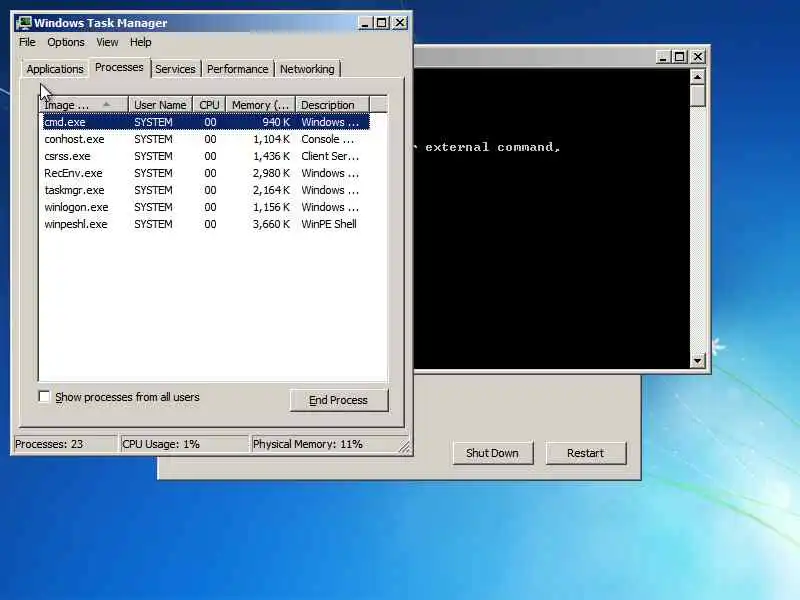
Task: Close the Task Manager window
Action: click(x=400, y=23)
